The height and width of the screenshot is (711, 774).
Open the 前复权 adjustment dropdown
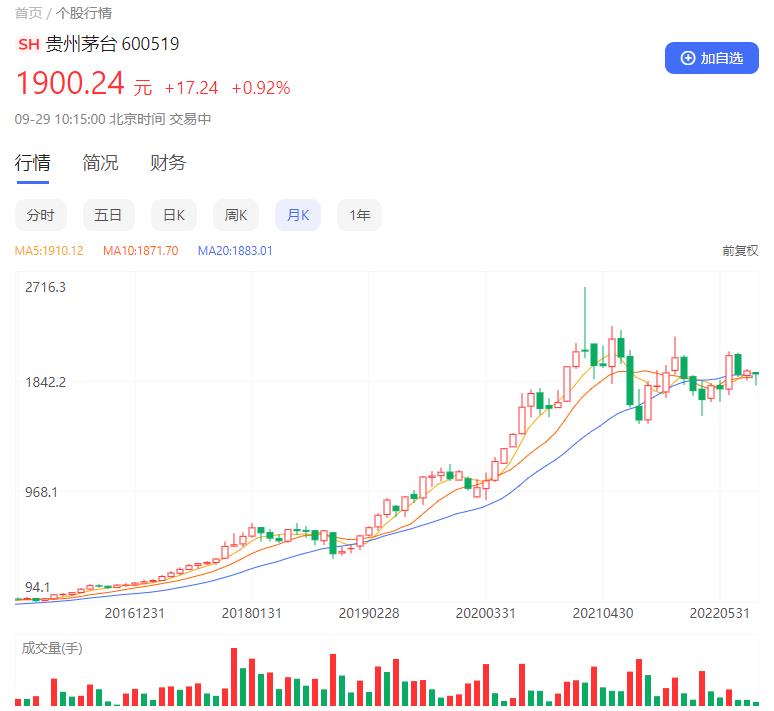click(x=740, y=251)
